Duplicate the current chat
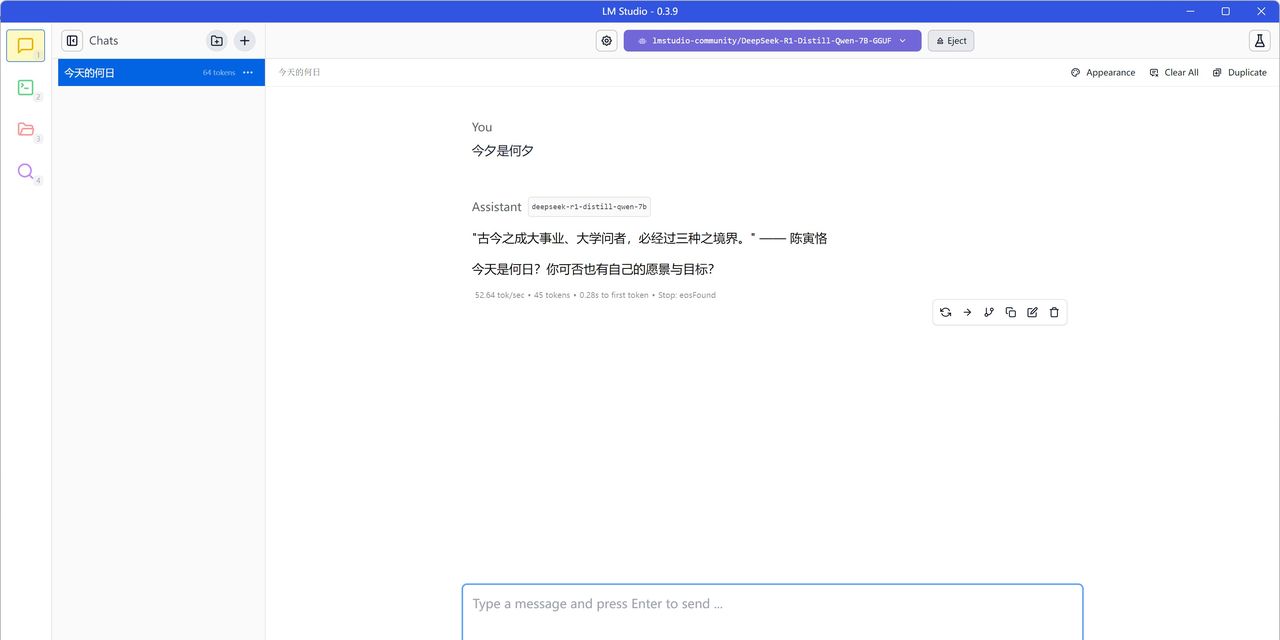Image resolution: width=1280 pixels, height=640 pixels. (1239, 72)
